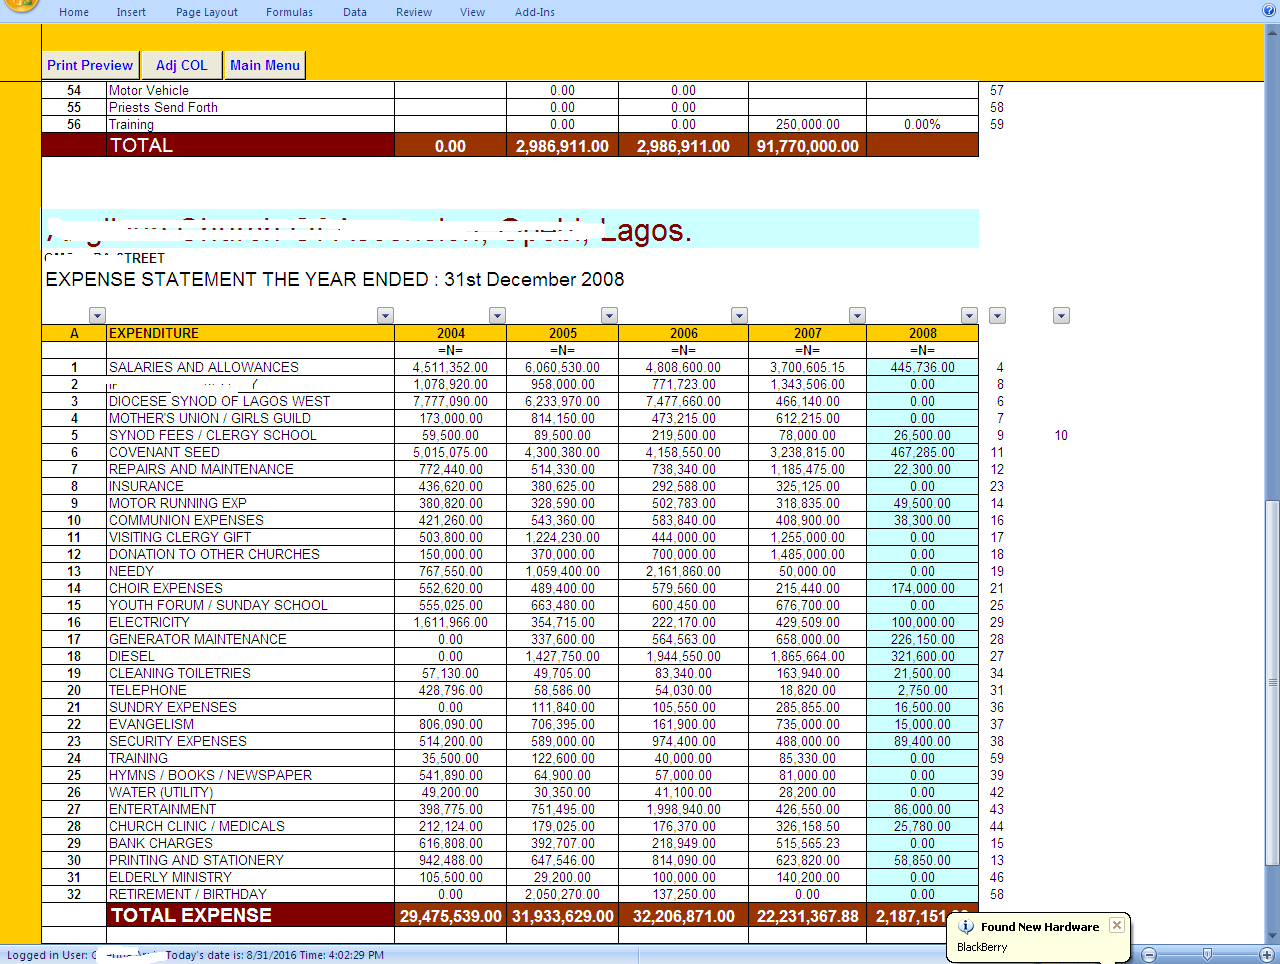Open the Review ribbon tab
Viewport: 1280px width, 964px height.
(414, 12)
